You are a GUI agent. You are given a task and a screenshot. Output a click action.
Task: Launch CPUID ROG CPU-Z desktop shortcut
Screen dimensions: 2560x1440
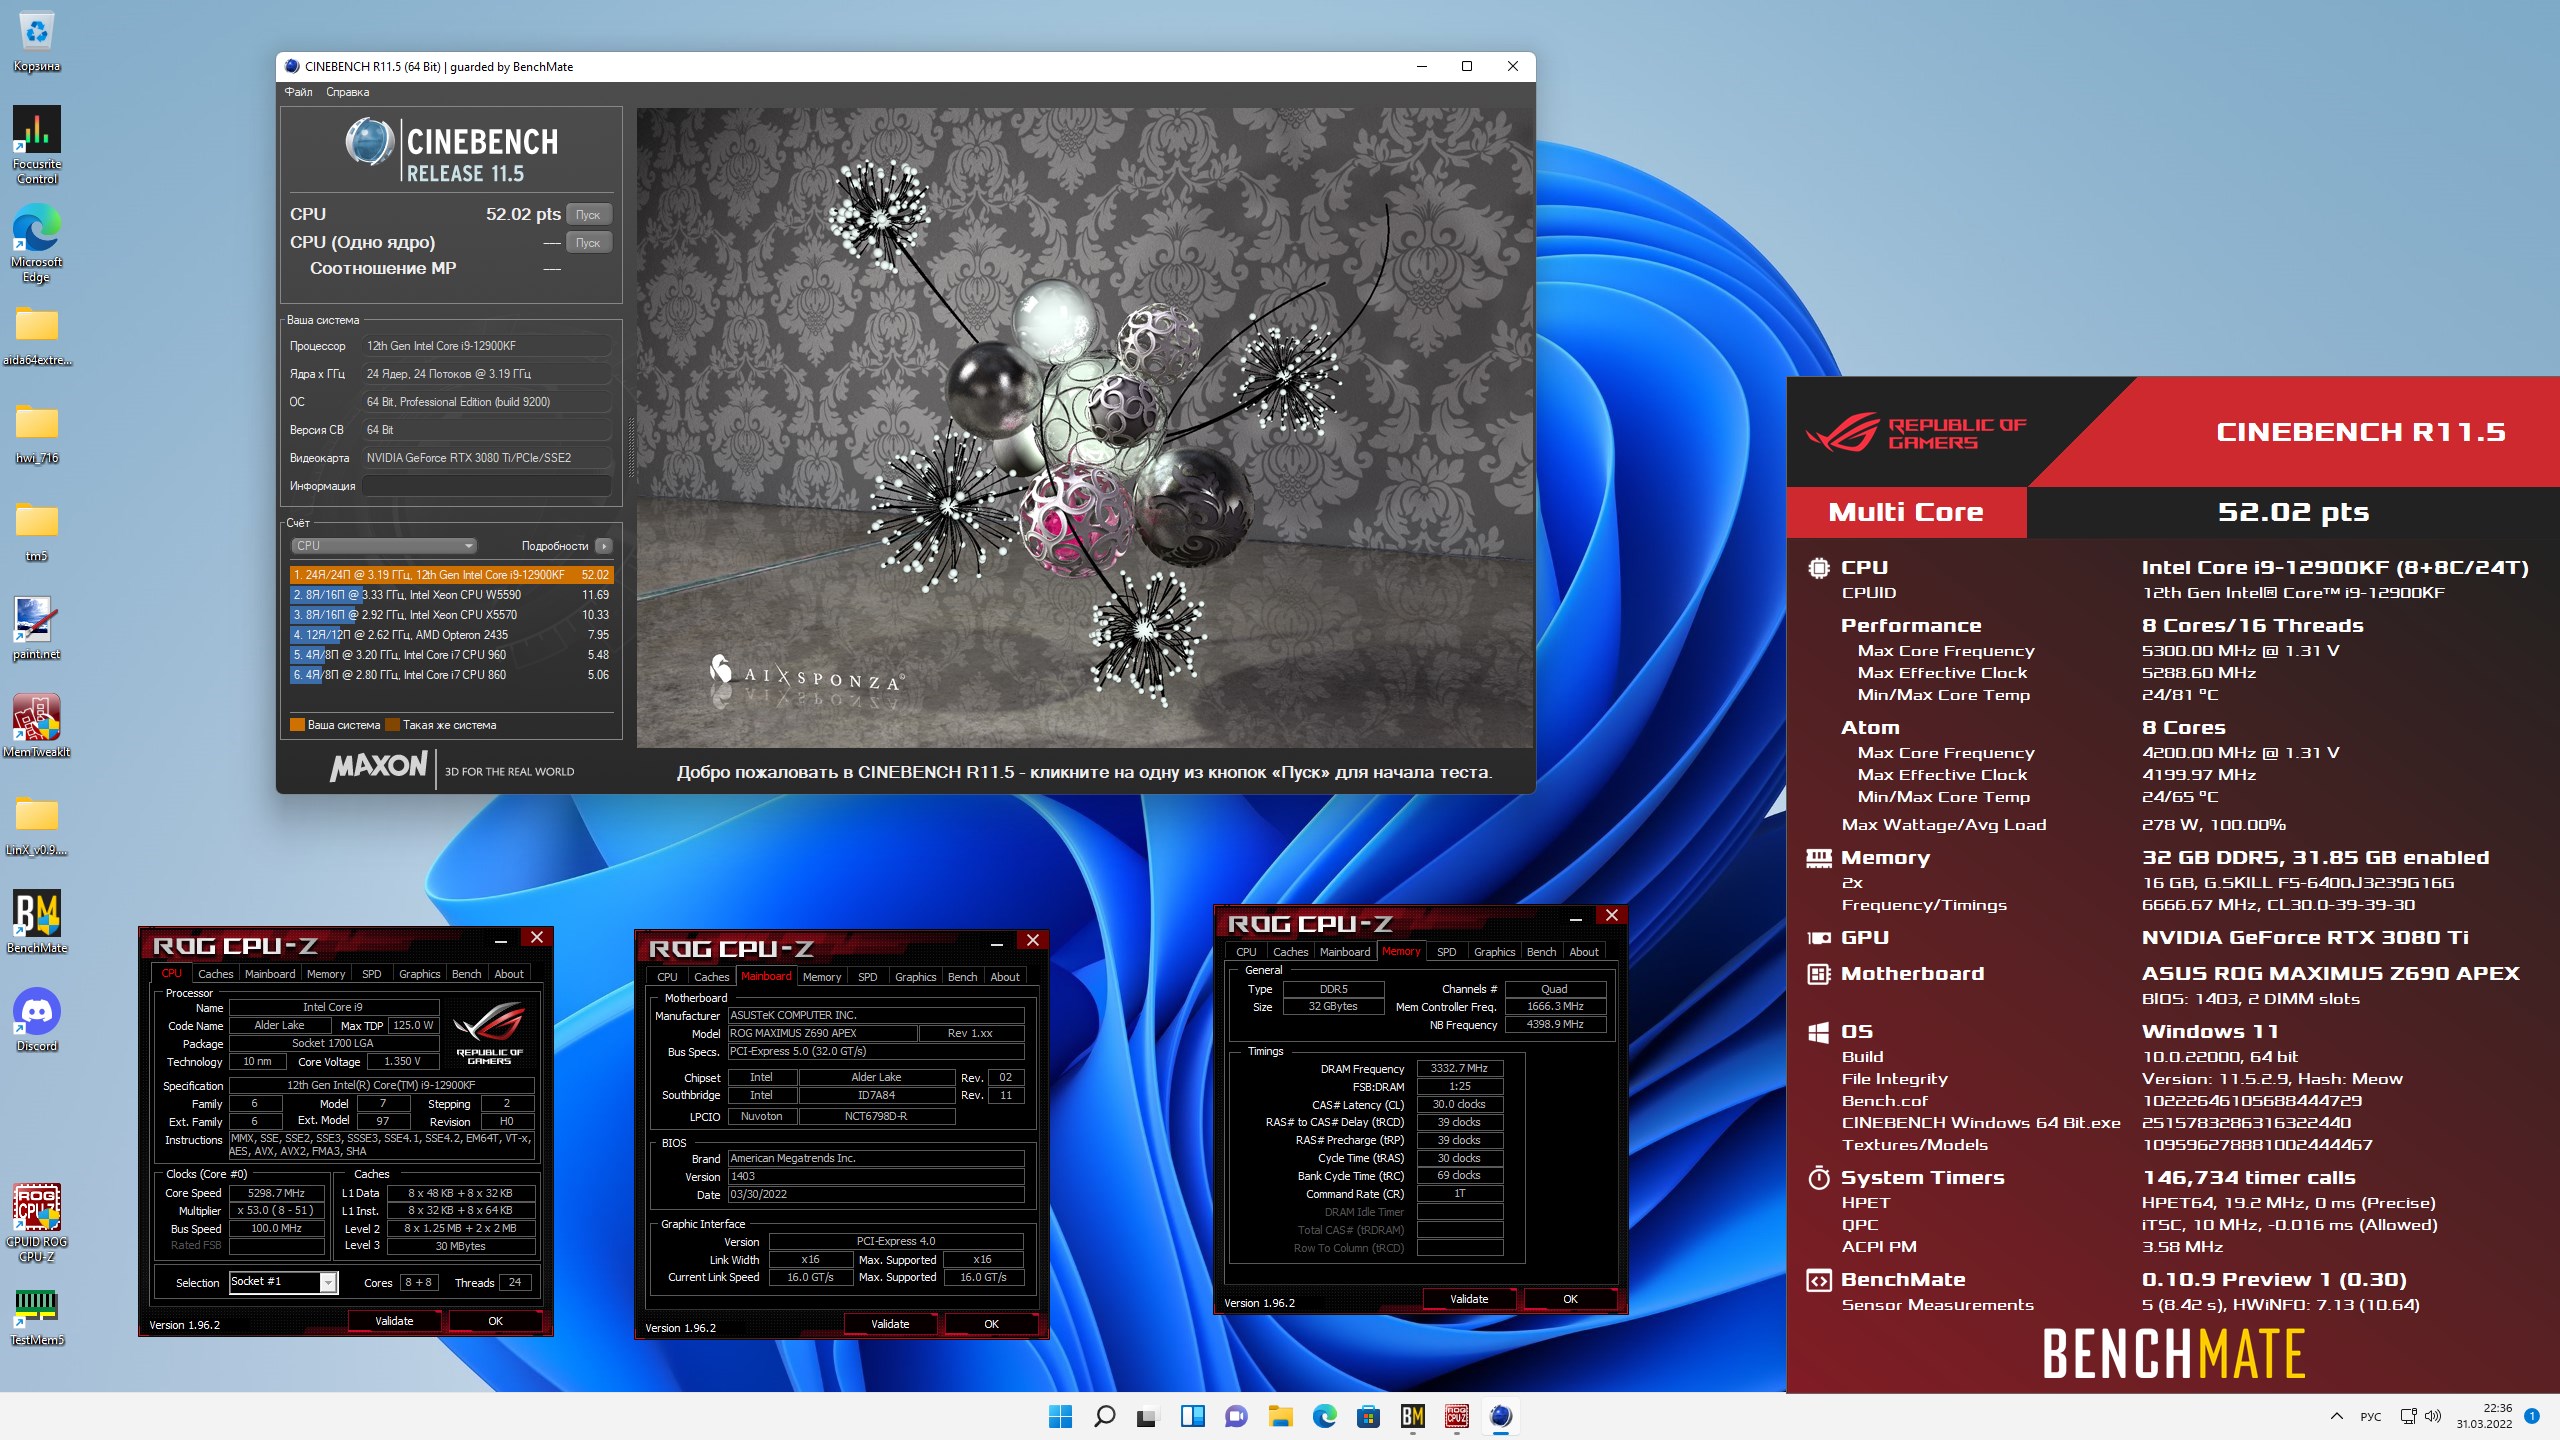pos(37,1222)
